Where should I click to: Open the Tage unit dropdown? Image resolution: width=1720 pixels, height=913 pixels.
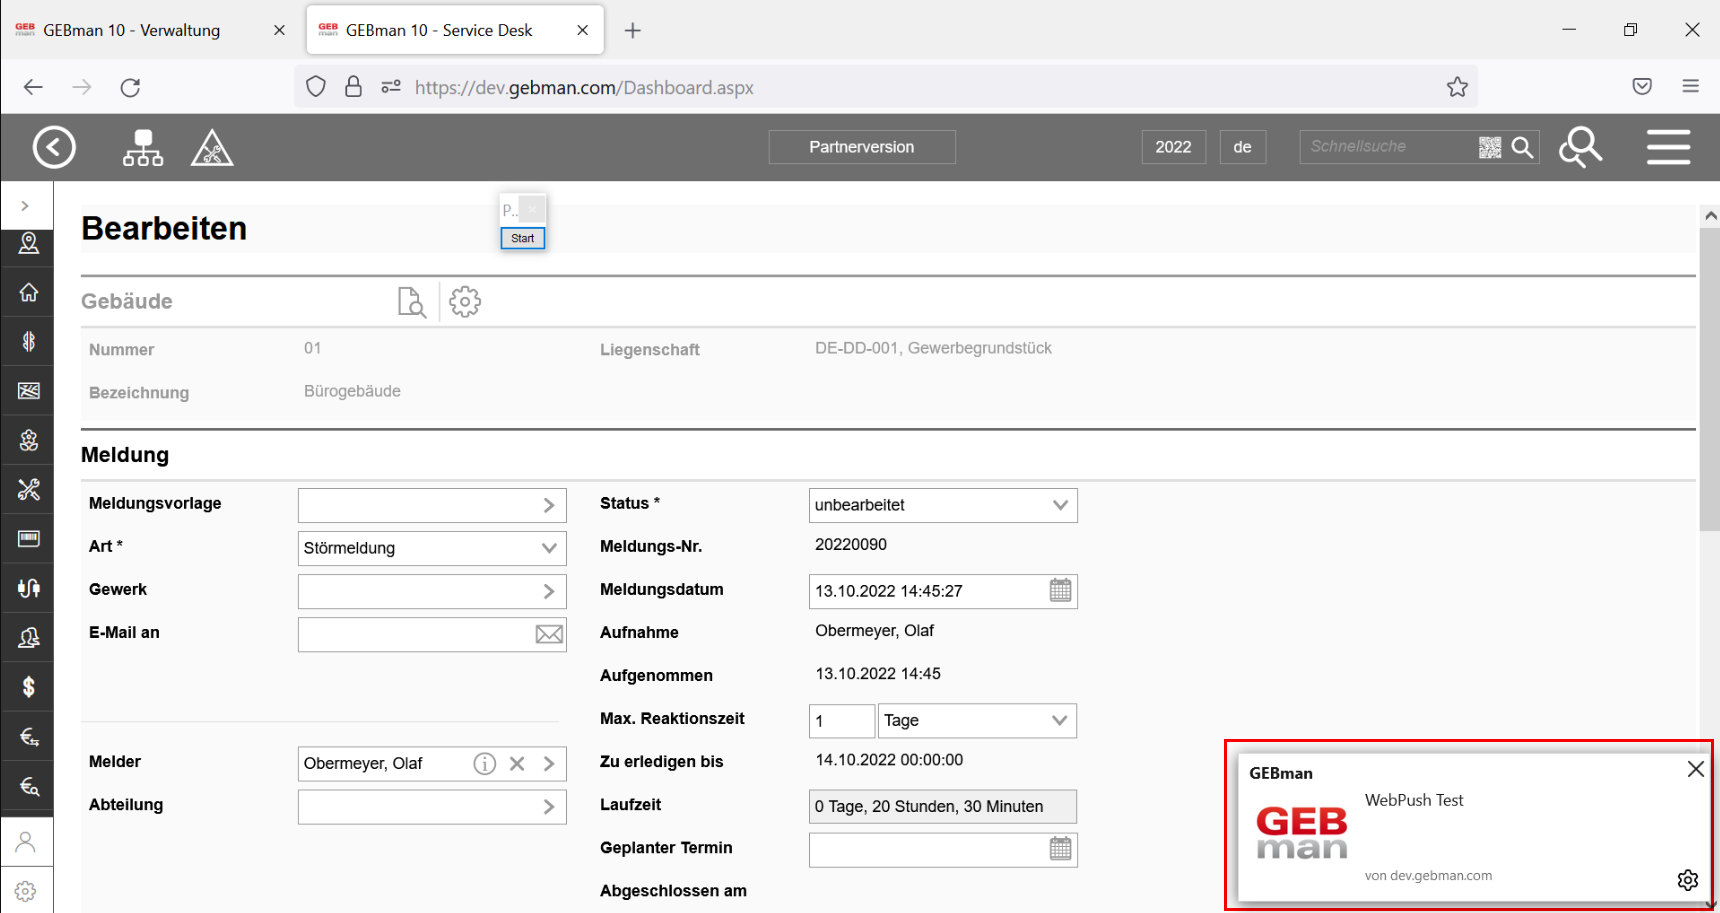point(977,721)
